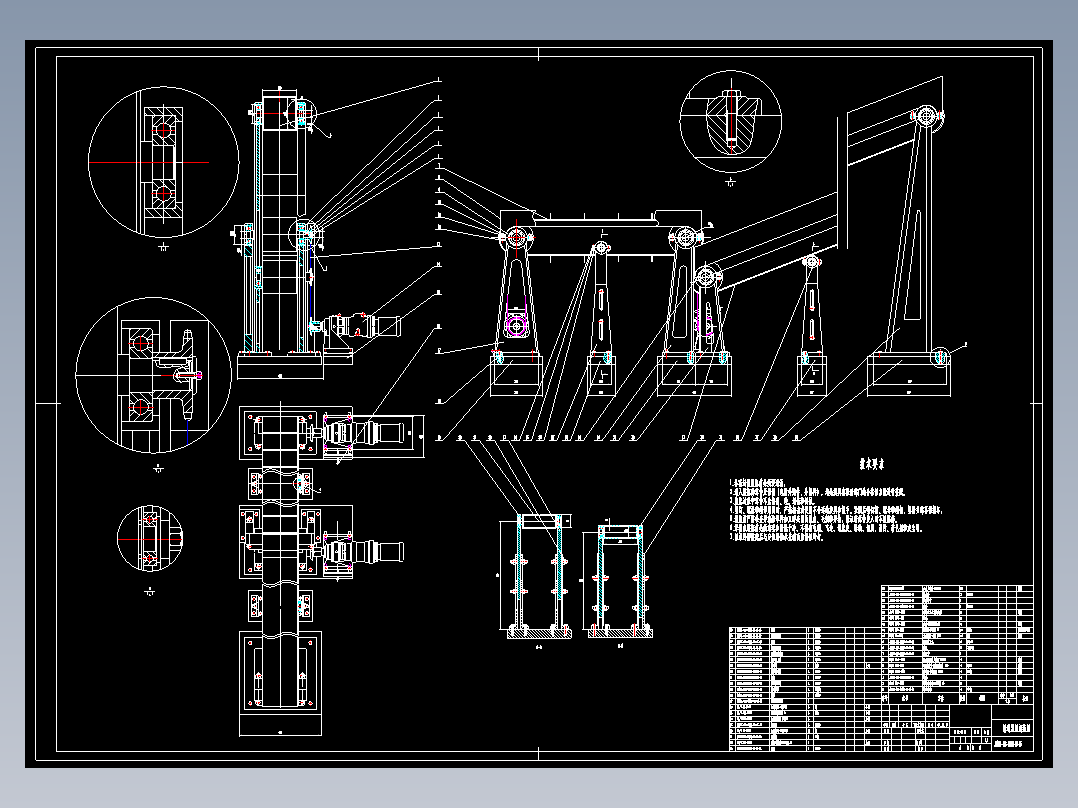Image resolution: width=1078 pixels, height=808 pixels.
Task: Select the narrower cross-section frame view
Action: (x=620, y=581)
